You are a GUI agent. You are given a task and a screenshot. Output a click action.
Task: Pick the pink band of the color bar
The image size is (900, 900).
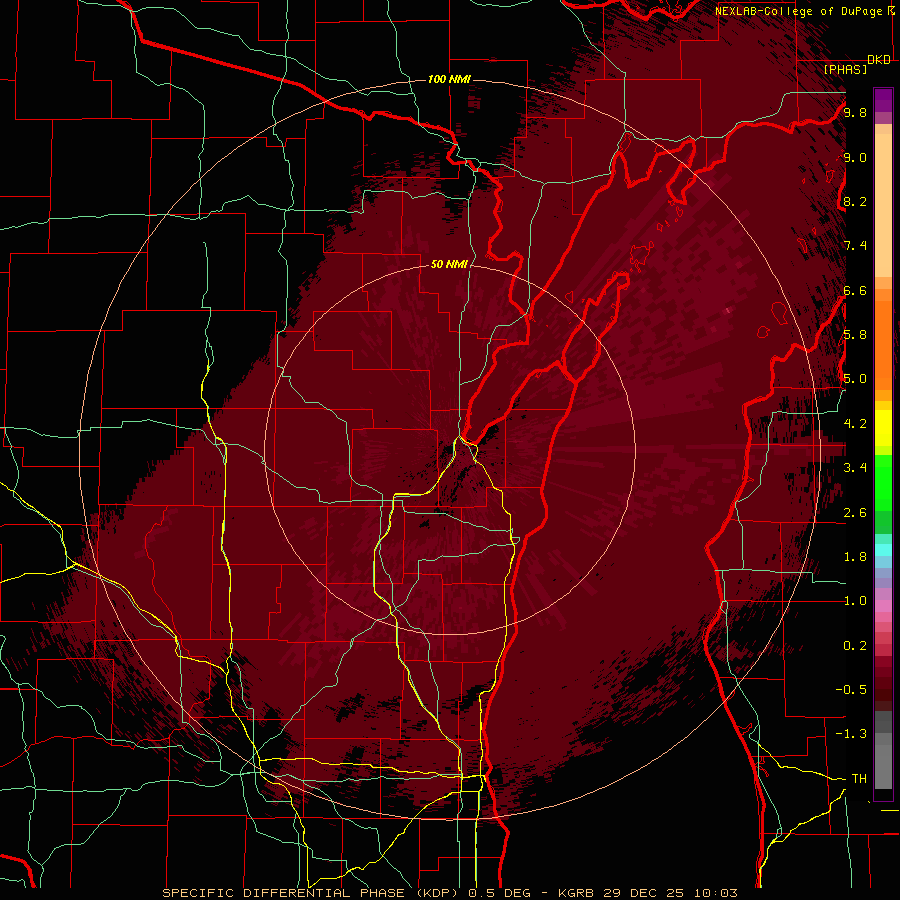coord(883,606)
